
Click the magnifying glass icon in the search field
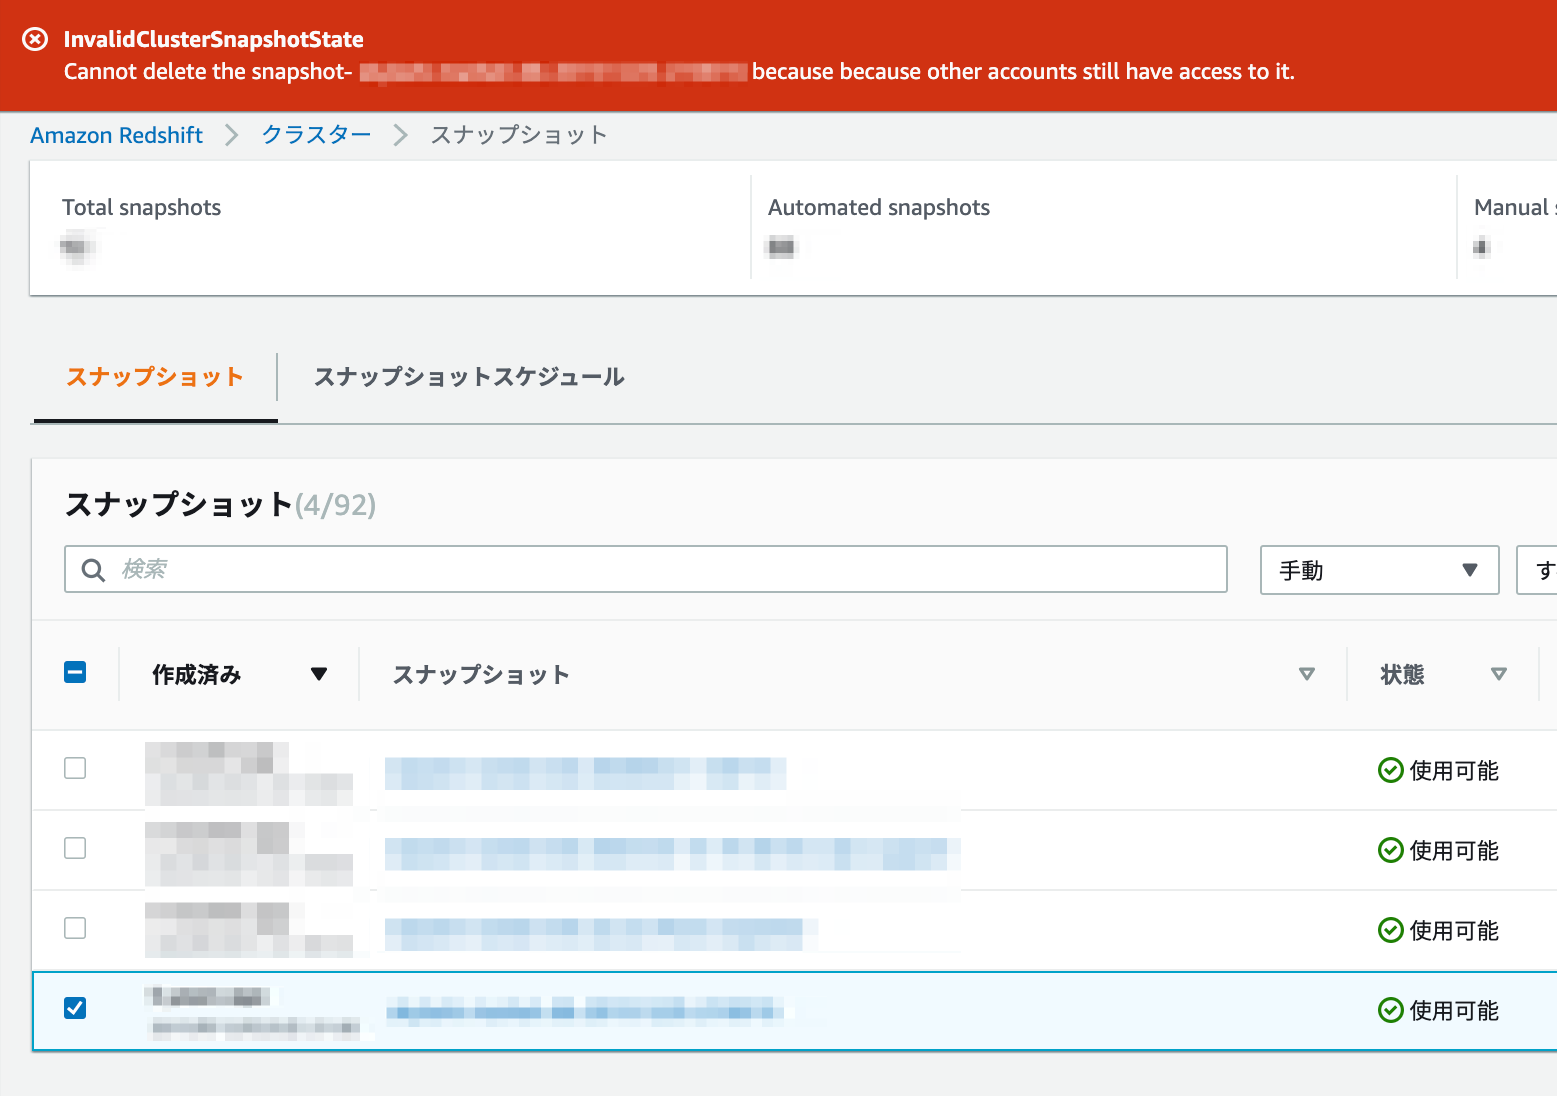(x=93, y=570)
